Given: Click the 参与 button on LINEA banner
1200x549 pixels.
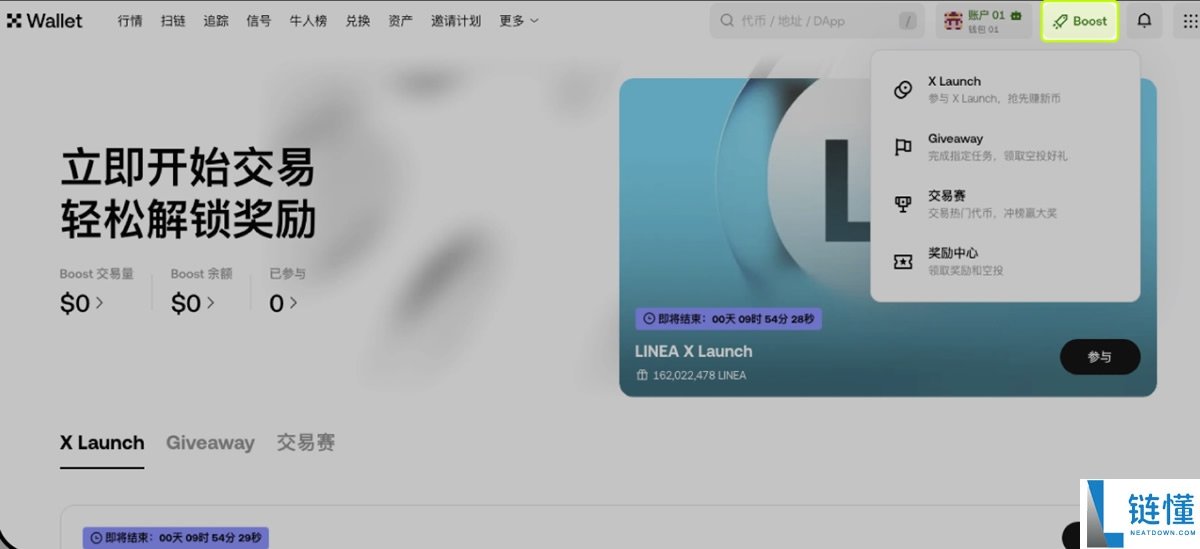Looking at the screenshot, I should click(x=1100, y=357).
